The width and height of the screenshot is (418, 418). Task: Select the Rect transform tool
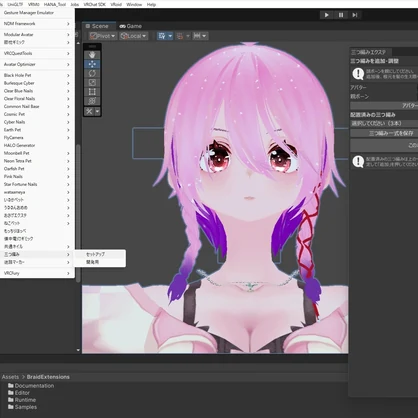tap(92, 92)
